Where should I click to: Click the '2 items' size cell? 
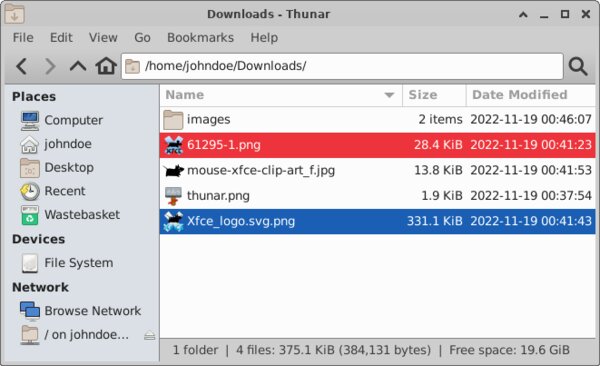click(440, 119)
